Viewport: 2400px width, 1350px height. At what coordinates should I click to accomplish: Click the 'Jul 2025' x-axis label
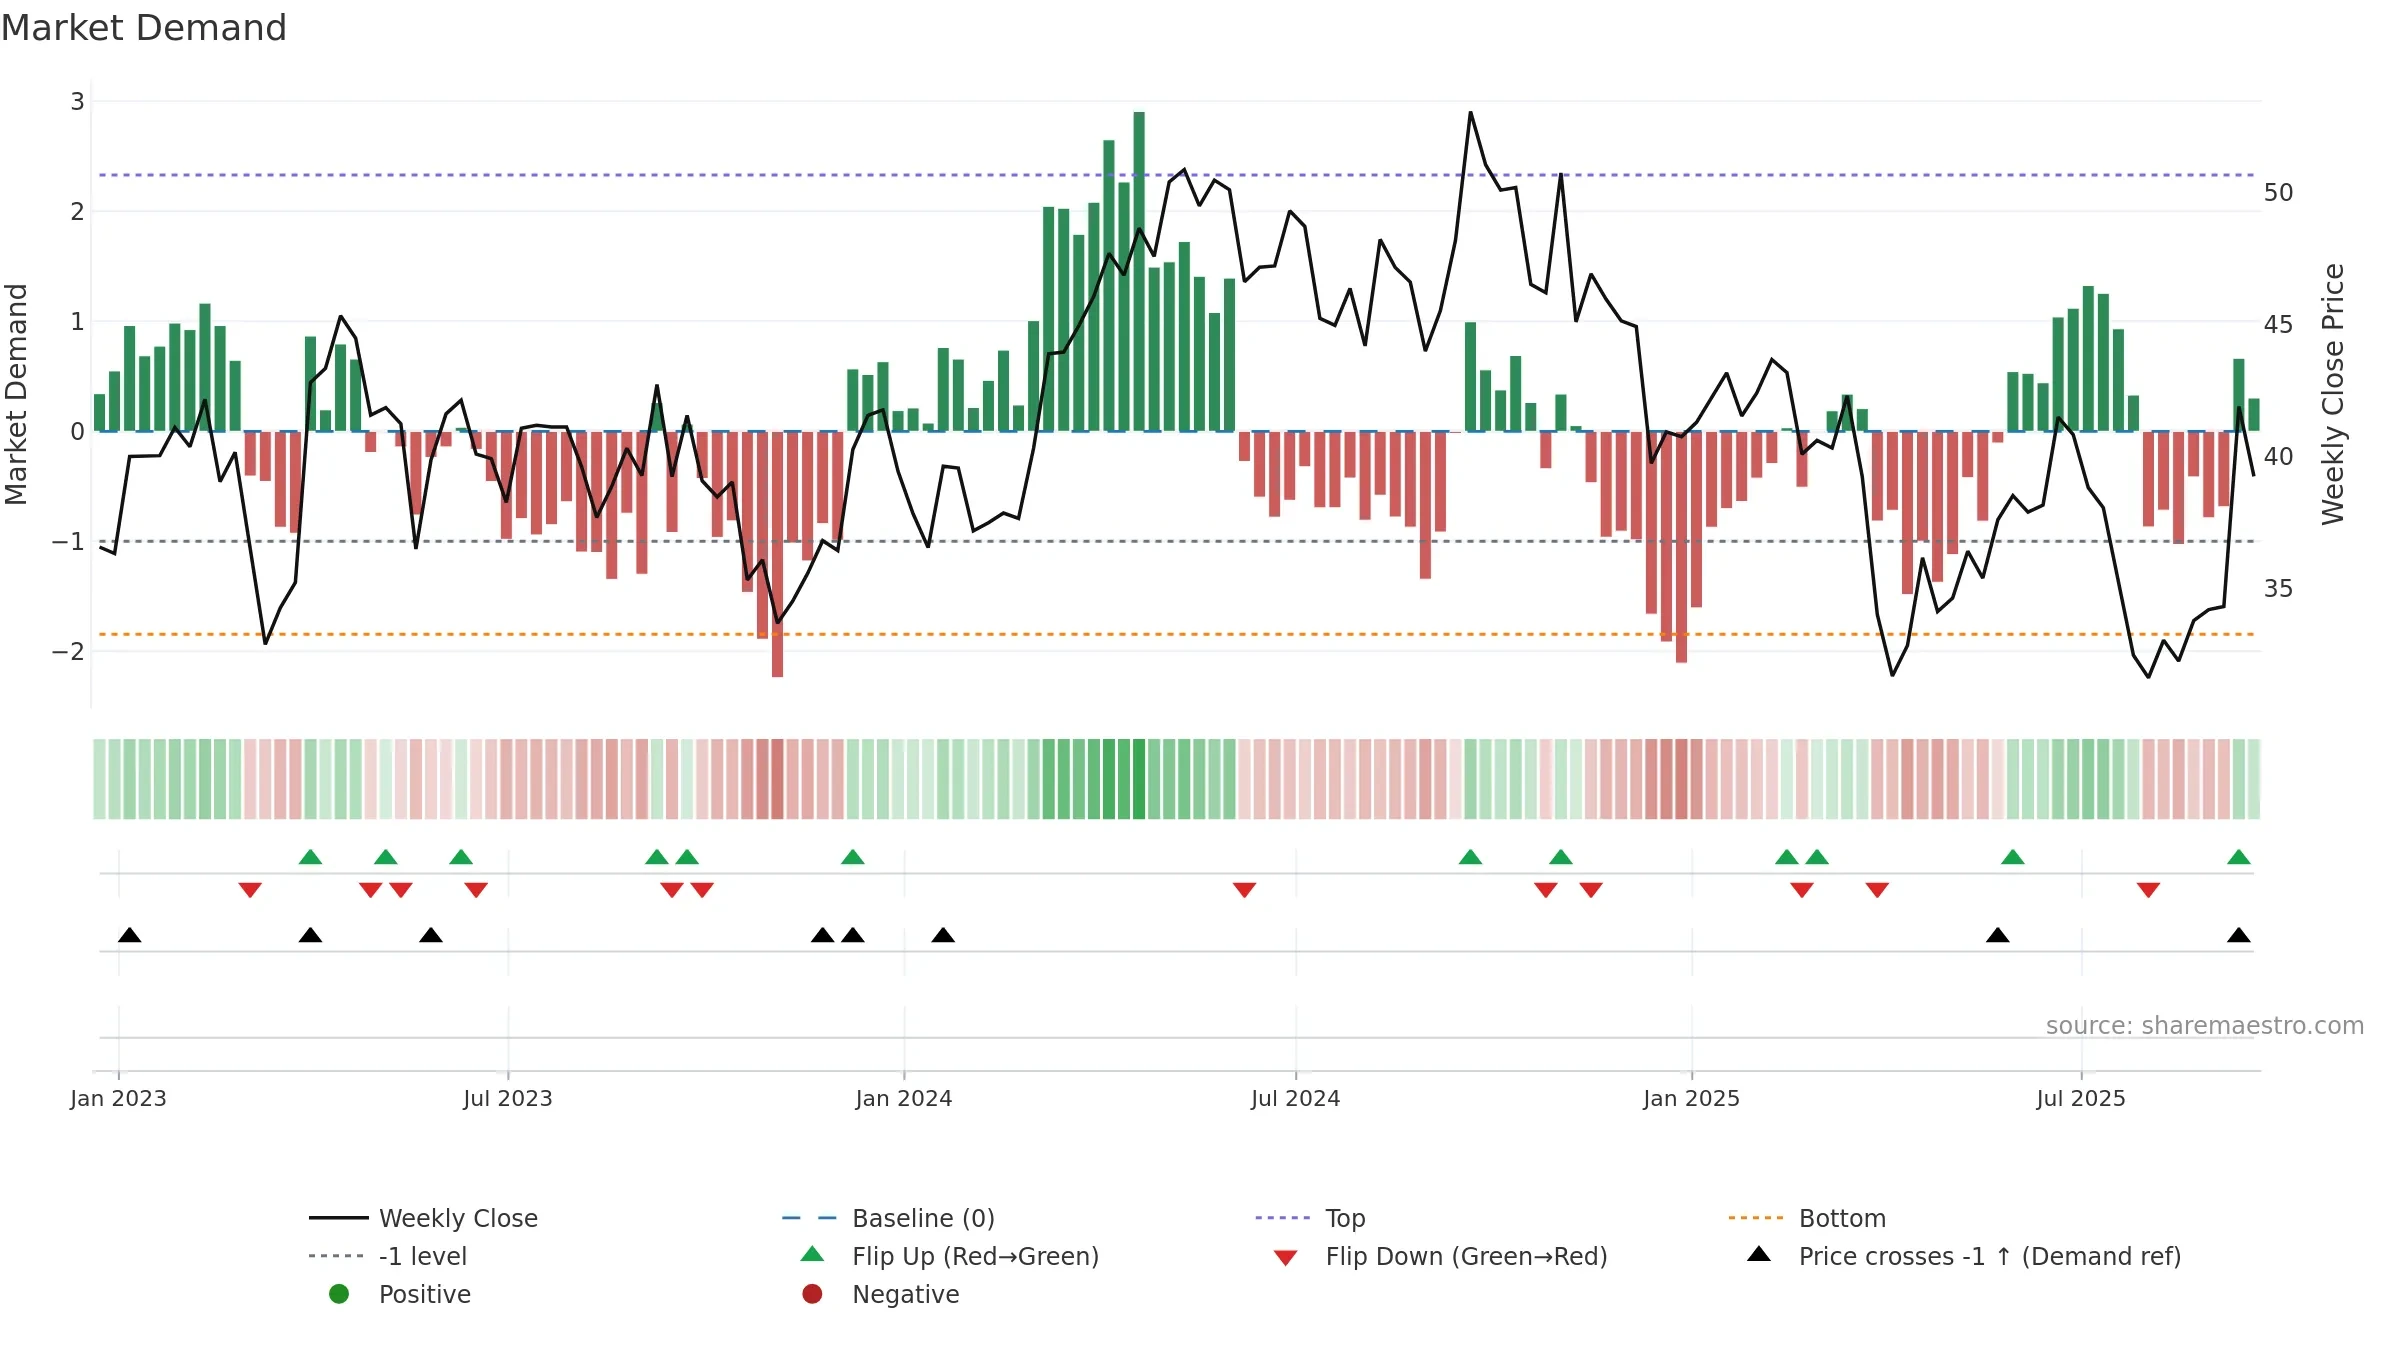point(2081,1098)
